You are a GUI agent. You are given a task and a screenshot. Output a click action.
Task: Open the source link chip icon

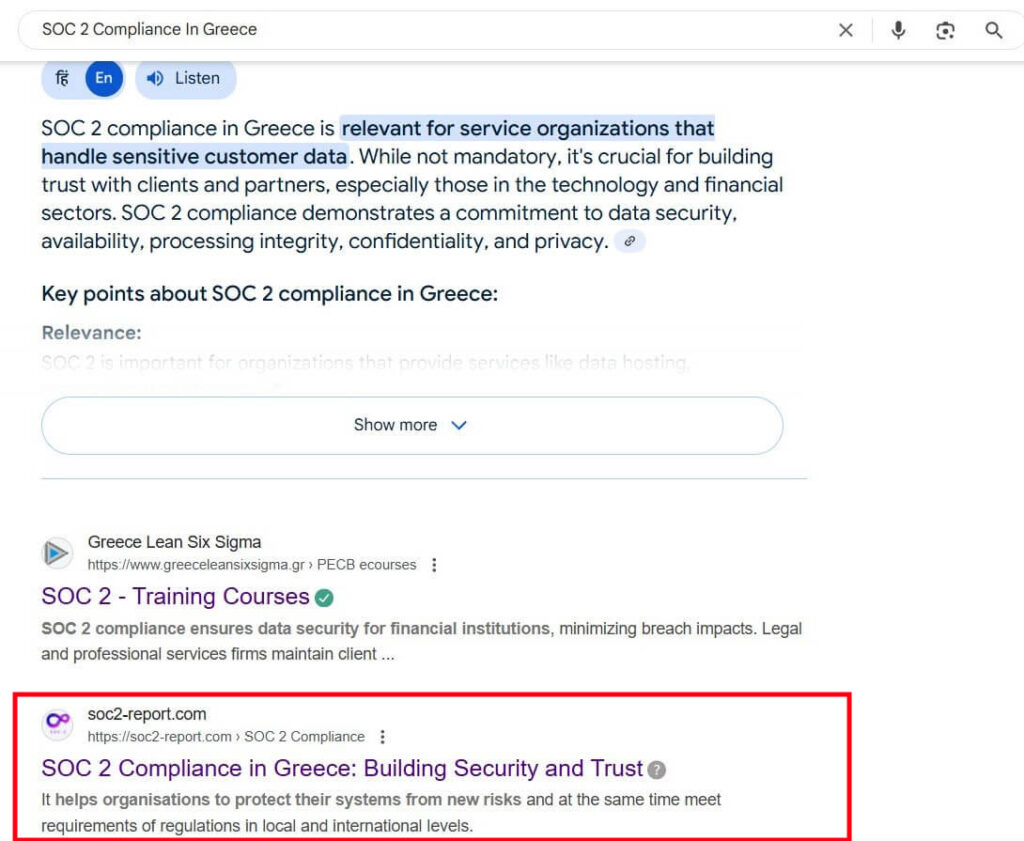click(x=630, y=241)
